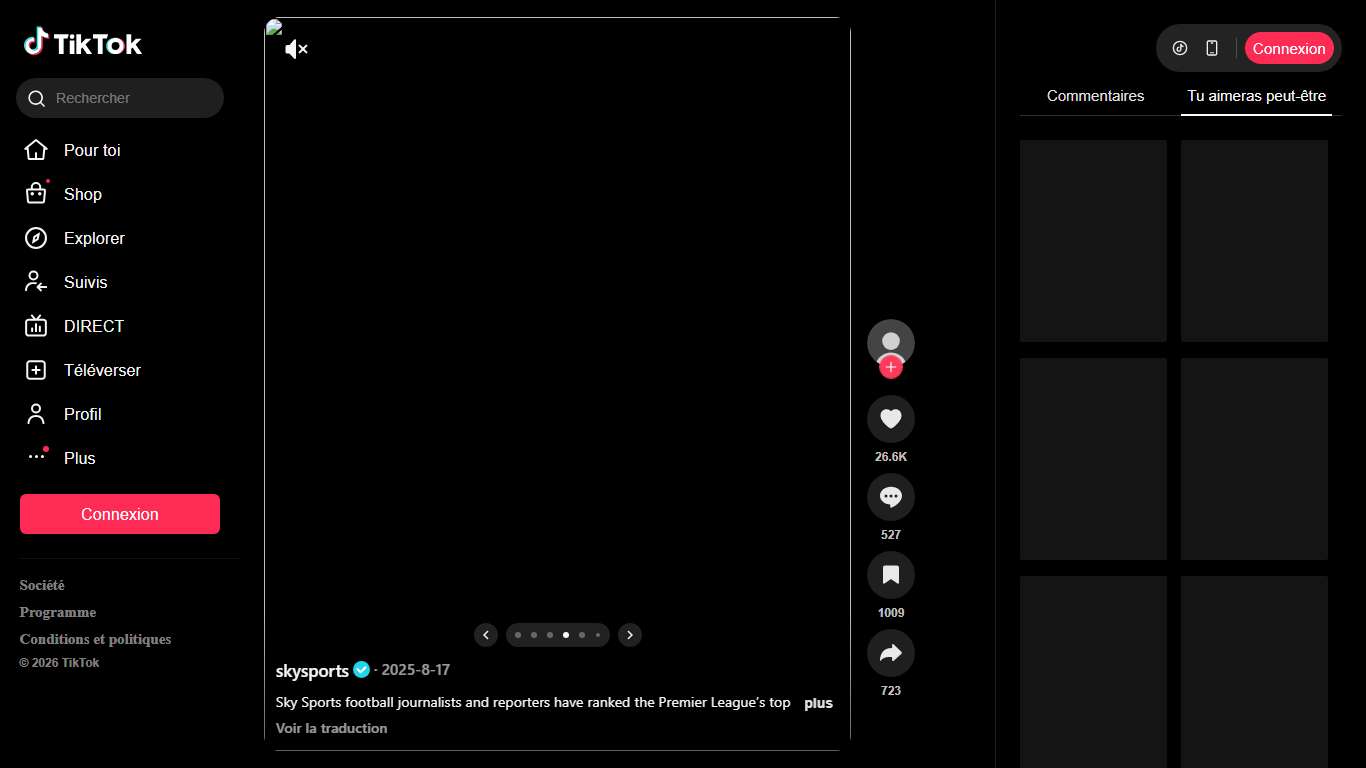Click the Rechercher search field
Image resolution: width=1366 pixels, height=768 pixels.
[130, 98]
